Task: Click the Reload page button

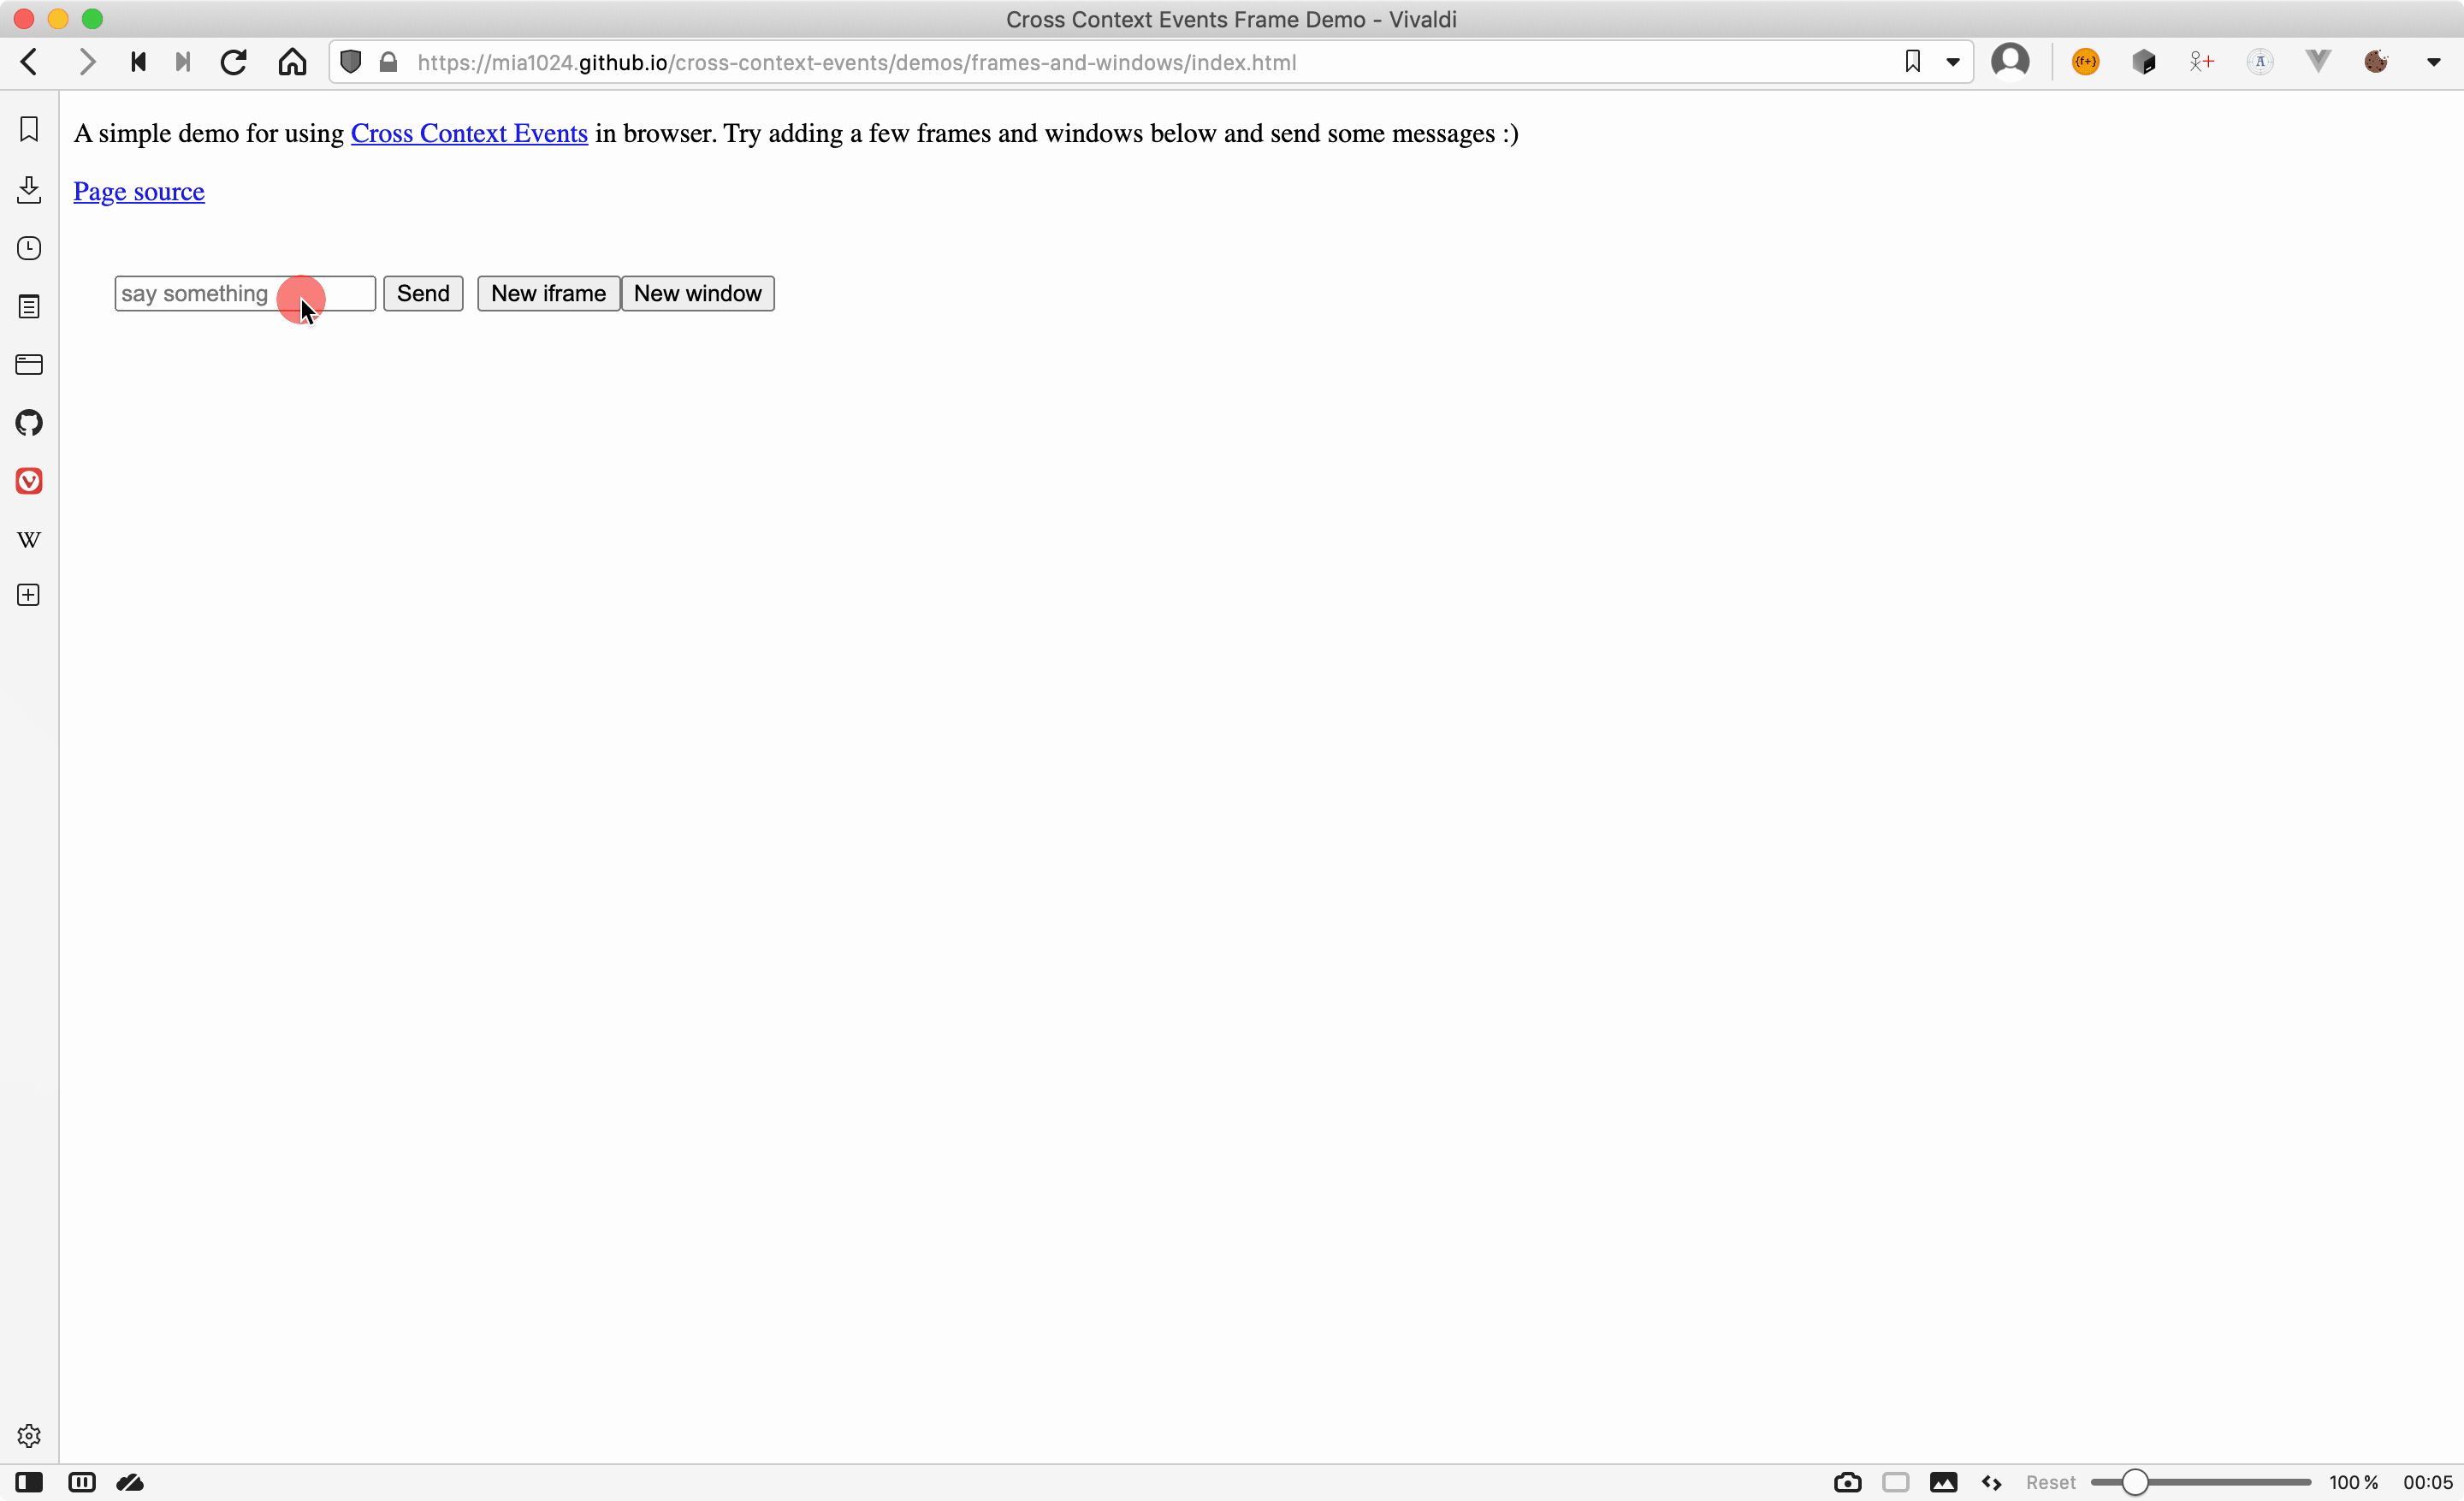Action: point(234,62)
